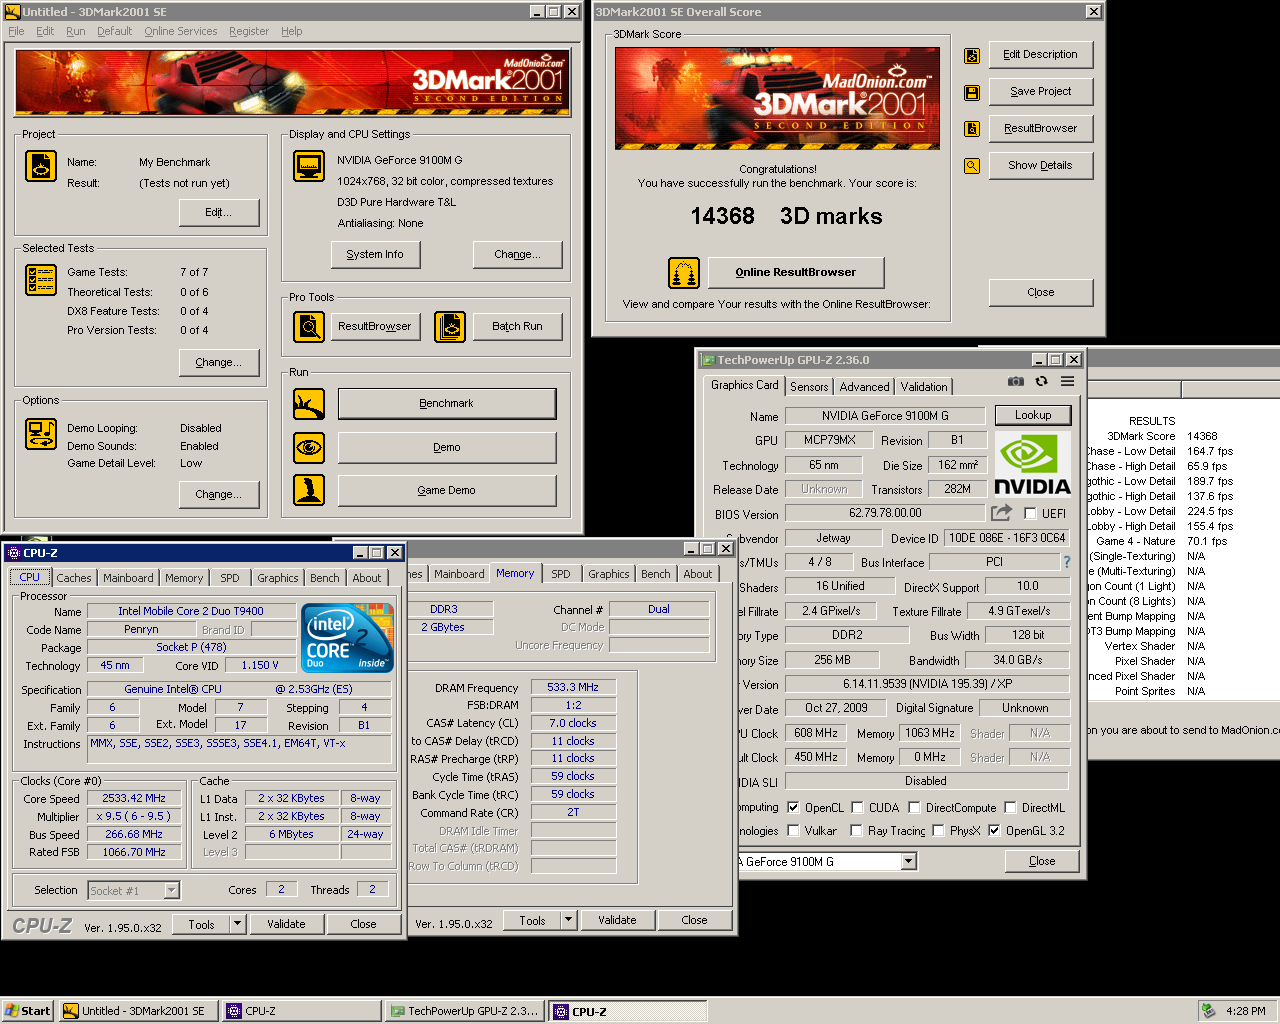Toggle the UEFI checkbox in GPU-Z
This screenshot has height=1024, width=1280.
1030,513
